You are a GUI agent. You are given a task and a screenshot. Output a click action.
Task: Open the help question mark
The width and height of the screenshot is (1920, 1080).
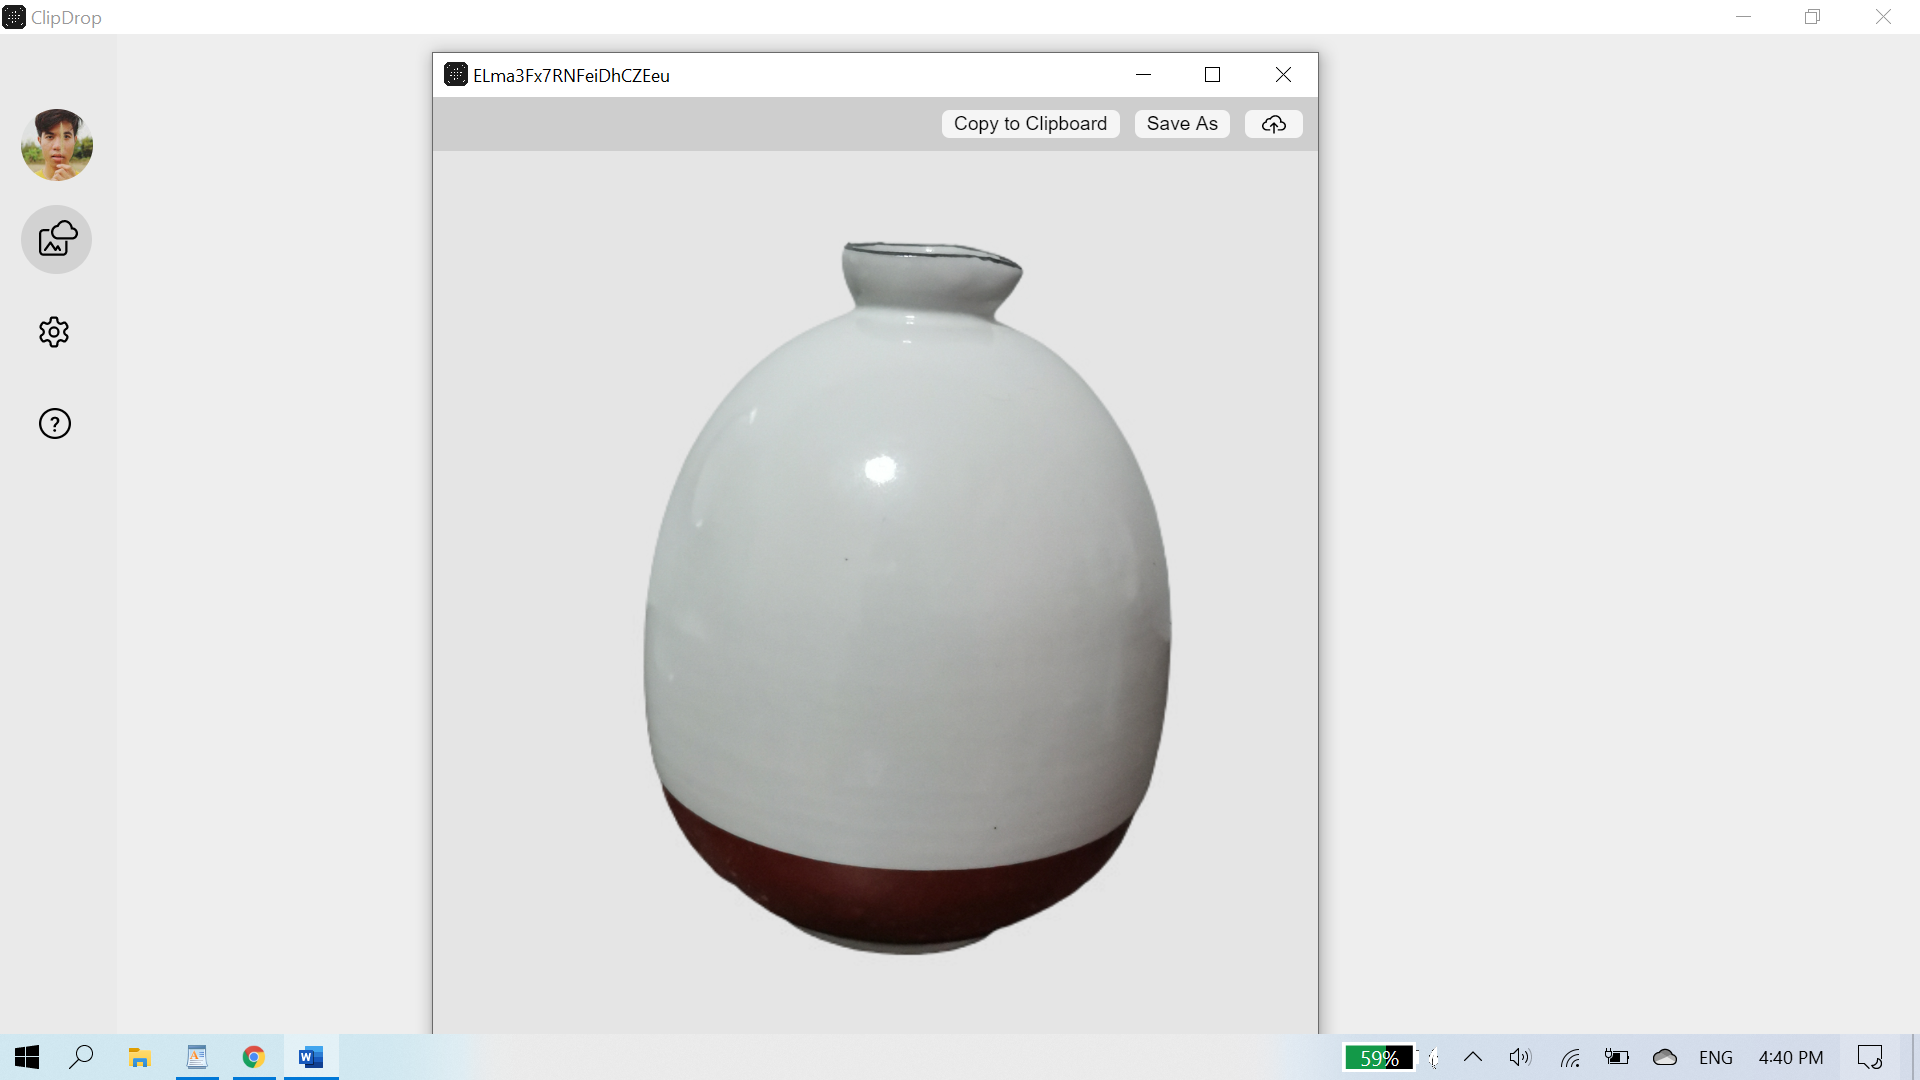click(55, 424)
